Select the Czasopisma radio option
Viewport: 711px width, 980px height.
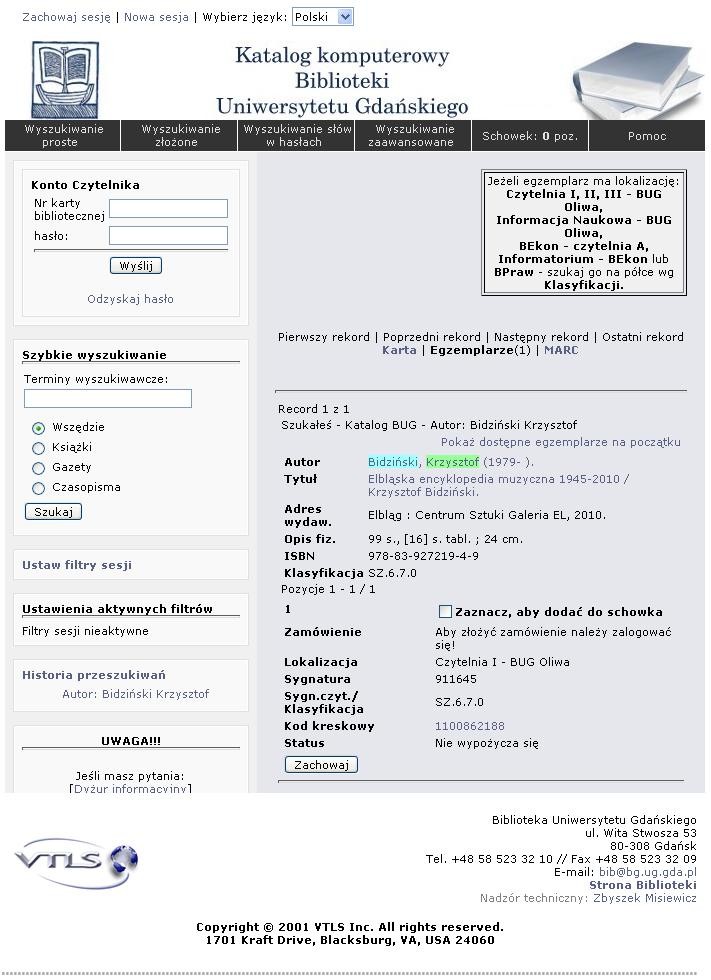click(x=39, y=488)
